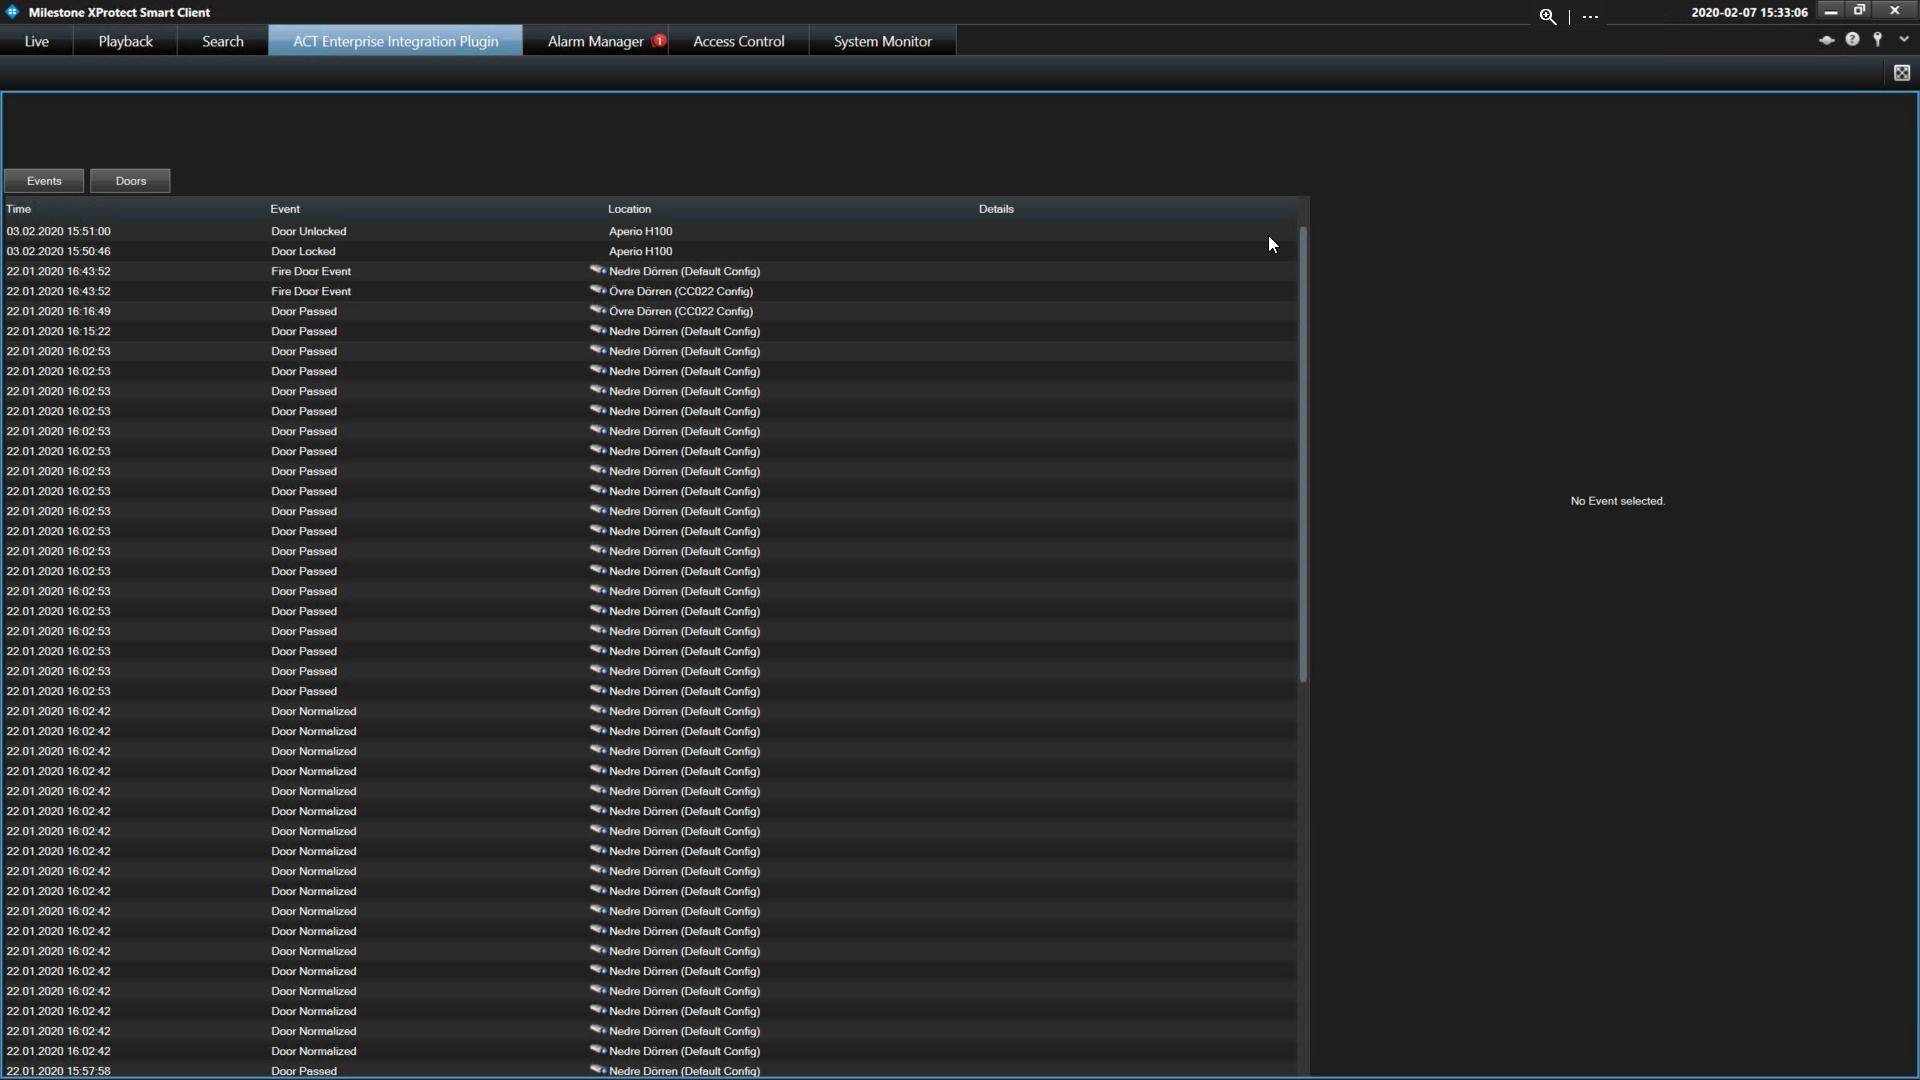Select the Door Unlocked event
The height and width of the screenshot is (1080, 1920).
(309, 231)
